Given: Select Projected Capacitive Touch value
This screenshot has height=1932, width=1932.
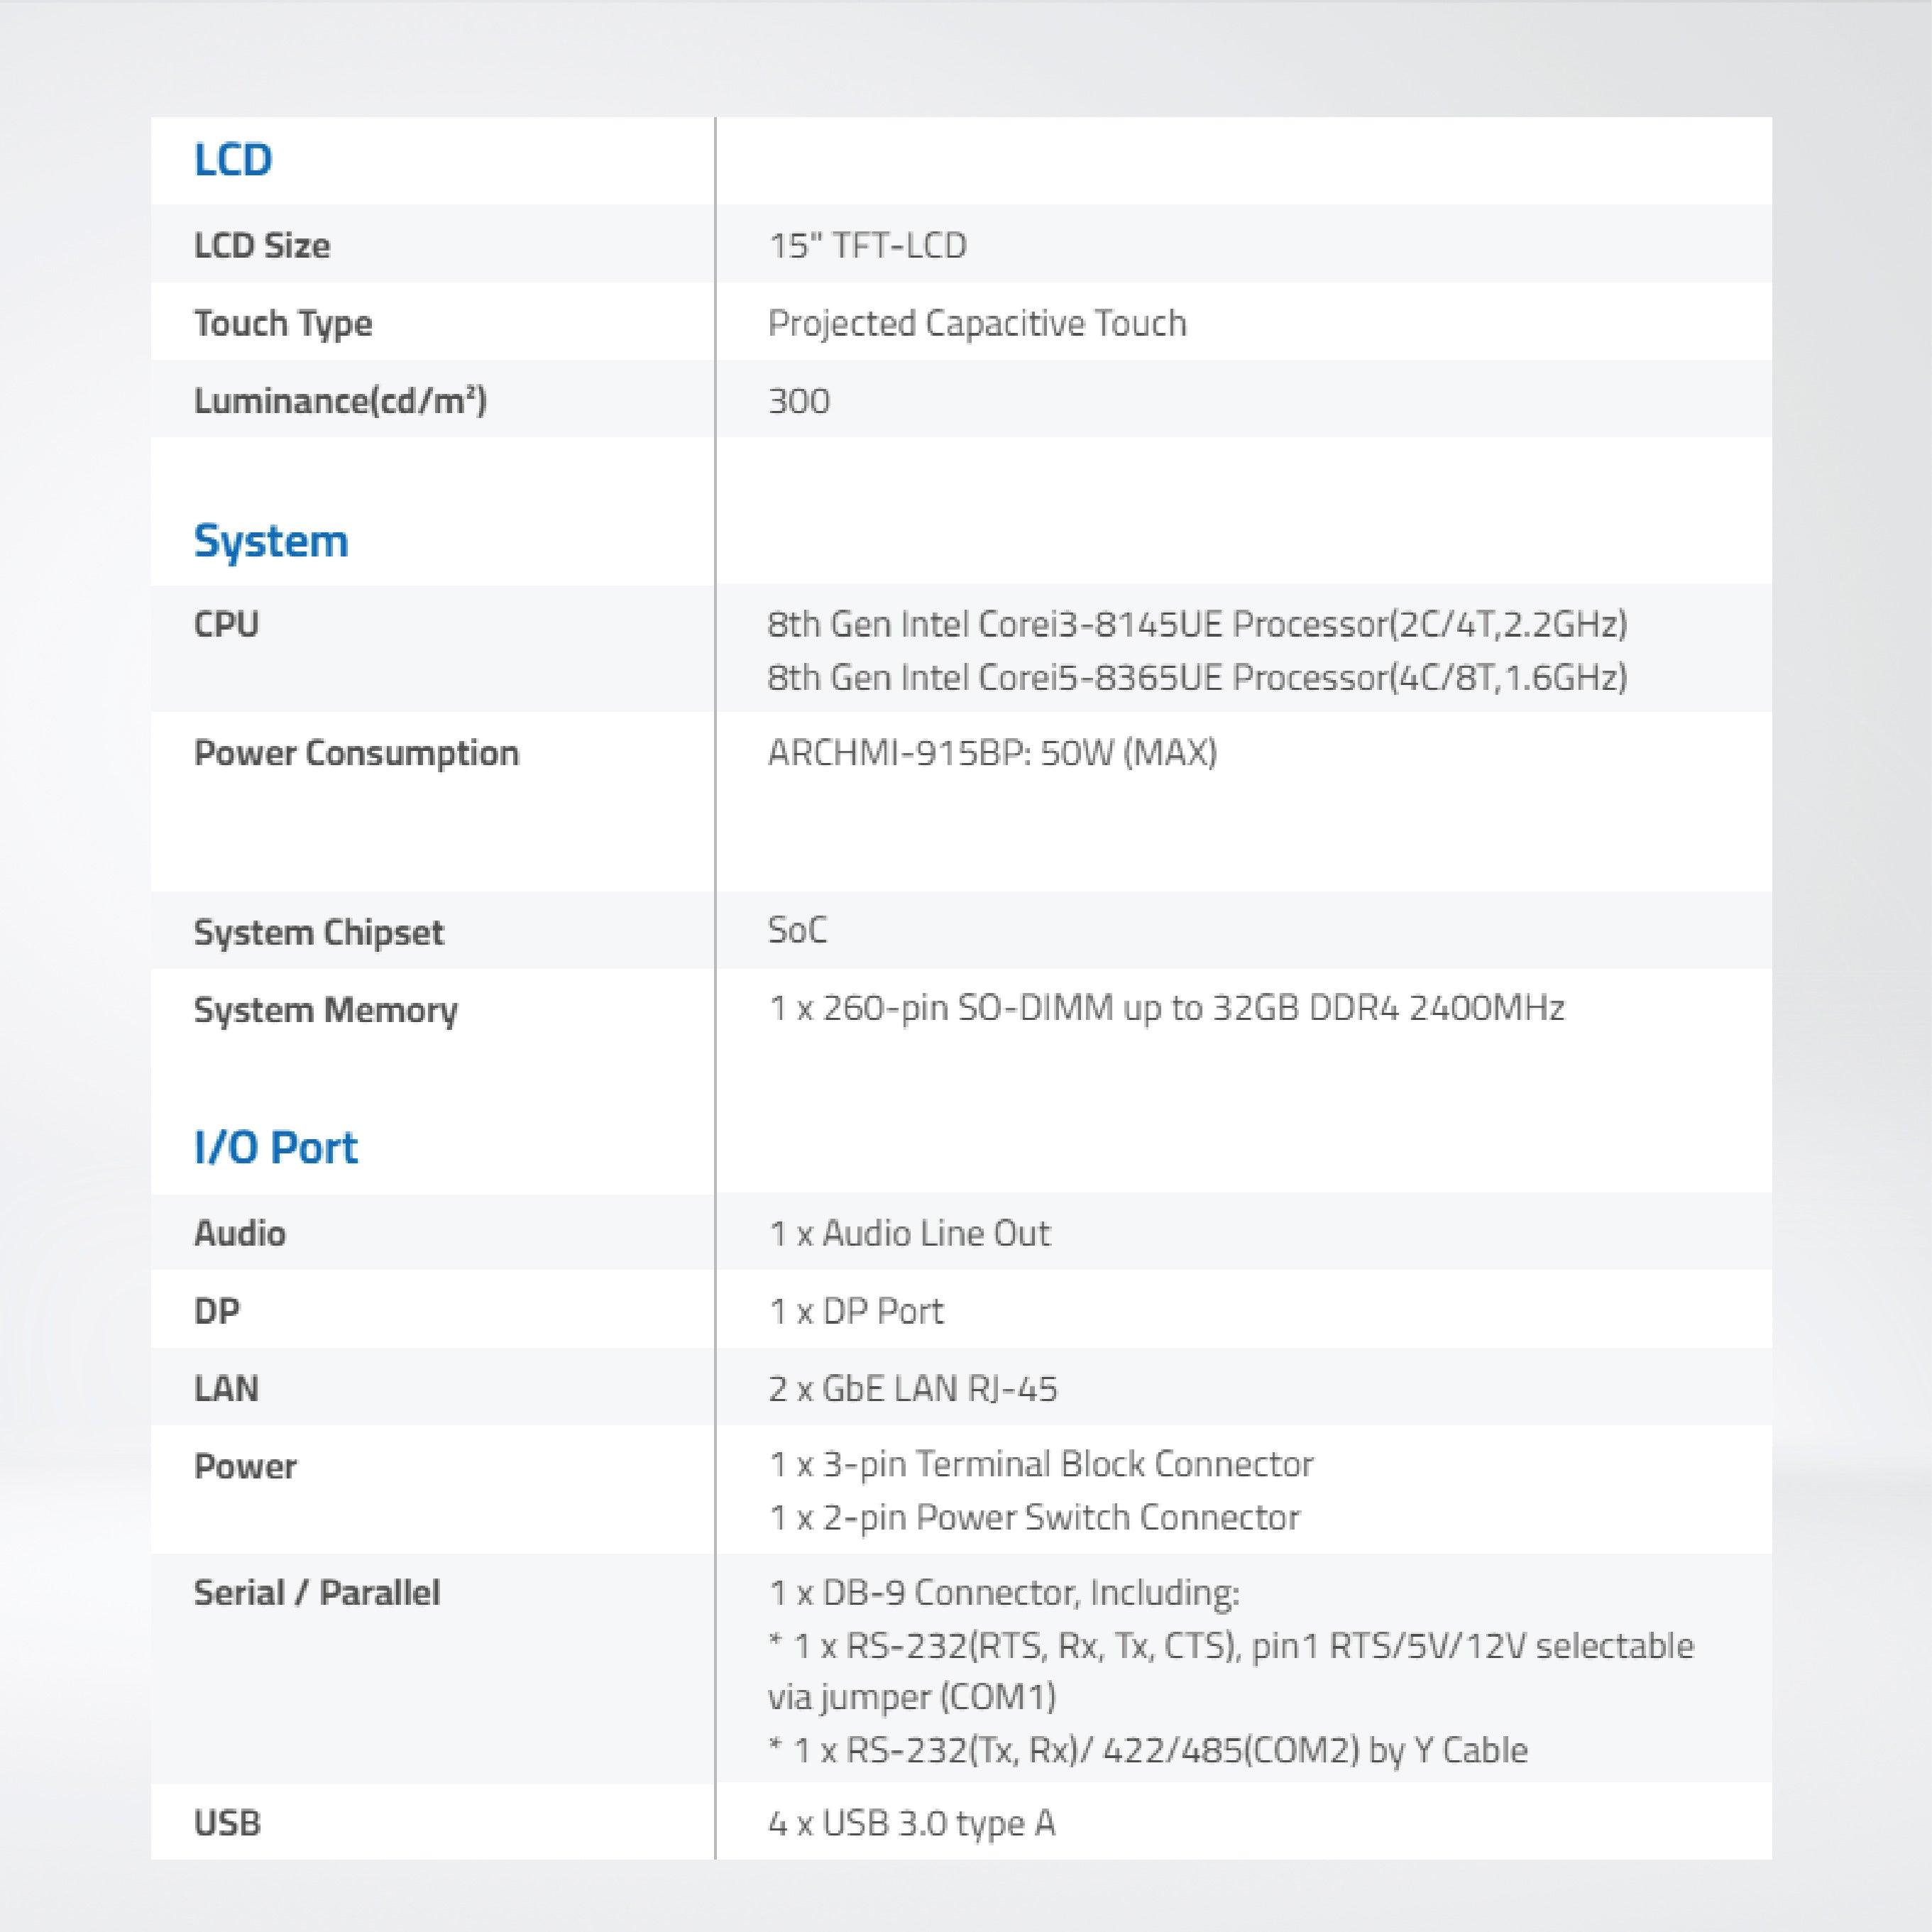Looking at the screenshot, I should pos(977,323).
